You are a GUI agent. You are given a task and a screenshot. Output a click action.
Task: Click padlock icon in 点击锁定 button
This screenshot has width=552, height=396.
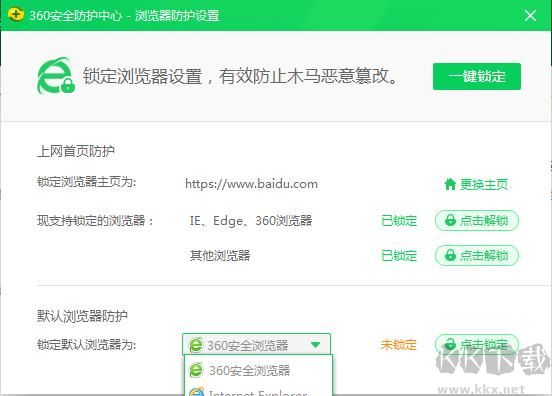pyautogui.click(x=450, y=344)
